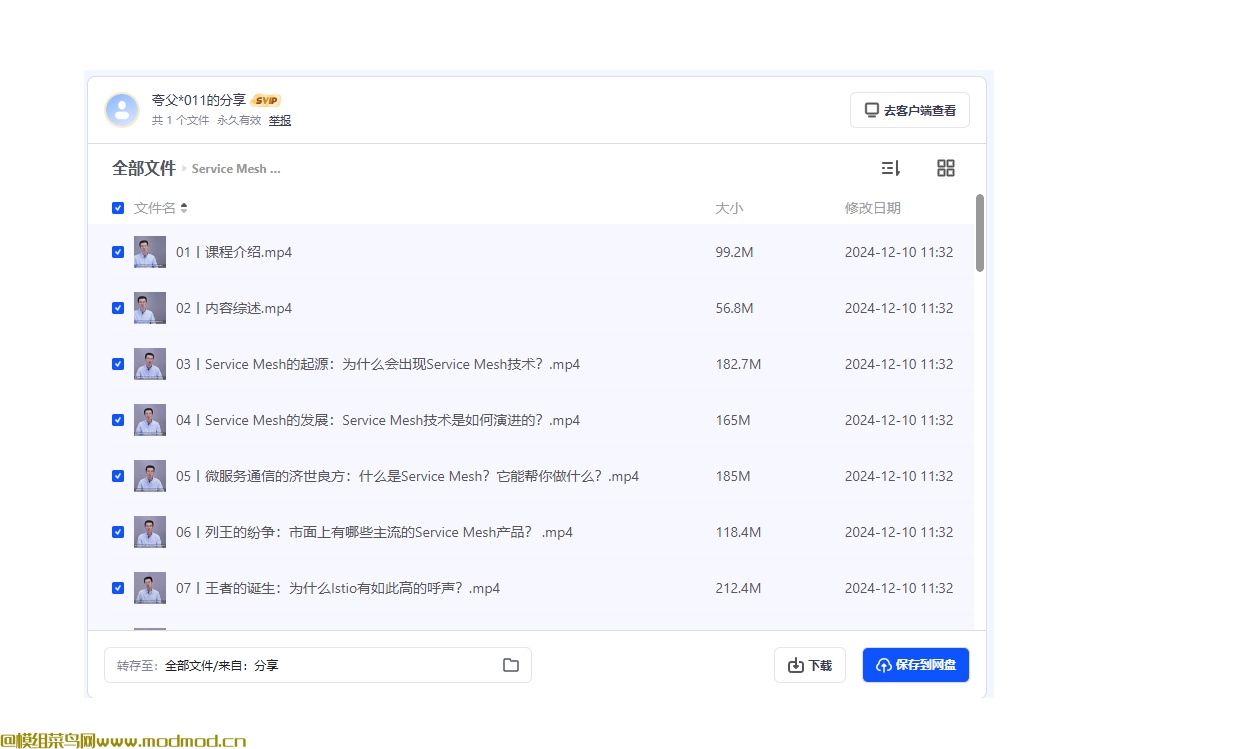The height and width of the screenshot is (749, 1246).
Task: Open thumbnail of 03 Service Mesh的起源
Action: [x=150, y=364]
